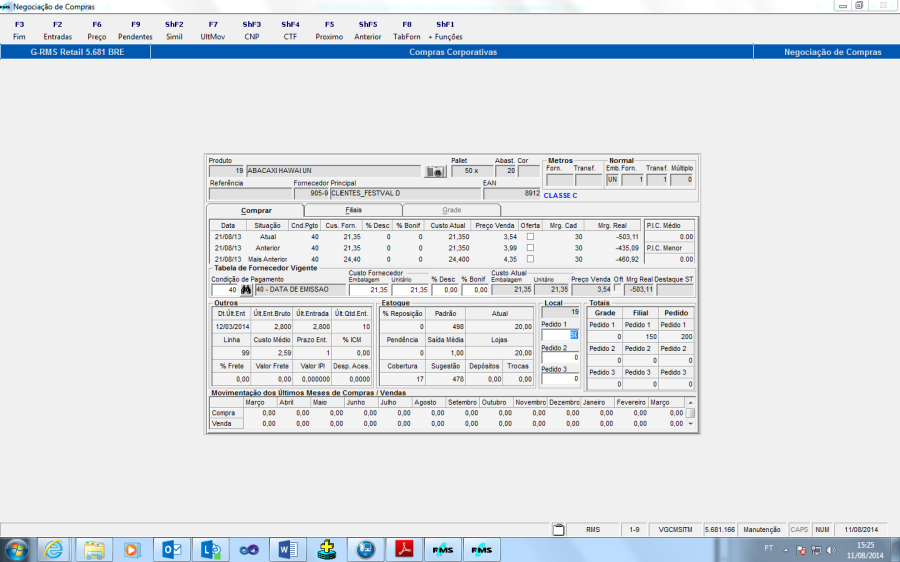900x562 pixels.
Task: Click the binoculars icon beside Condição de Pagamento
Action: click(246, 290)
